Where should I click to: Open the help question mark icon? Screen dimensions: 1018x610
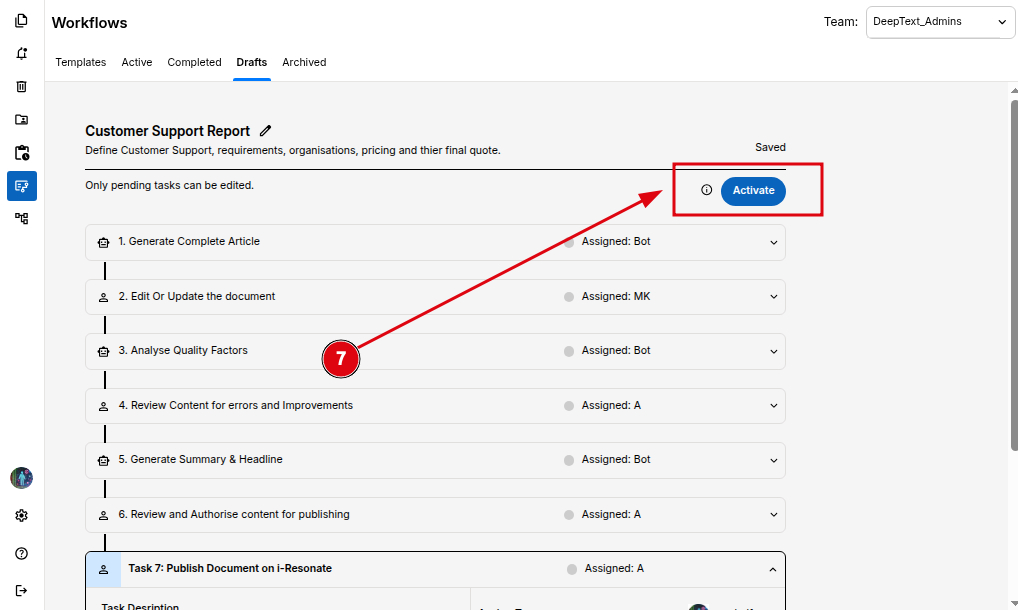(x=22, y=553)
